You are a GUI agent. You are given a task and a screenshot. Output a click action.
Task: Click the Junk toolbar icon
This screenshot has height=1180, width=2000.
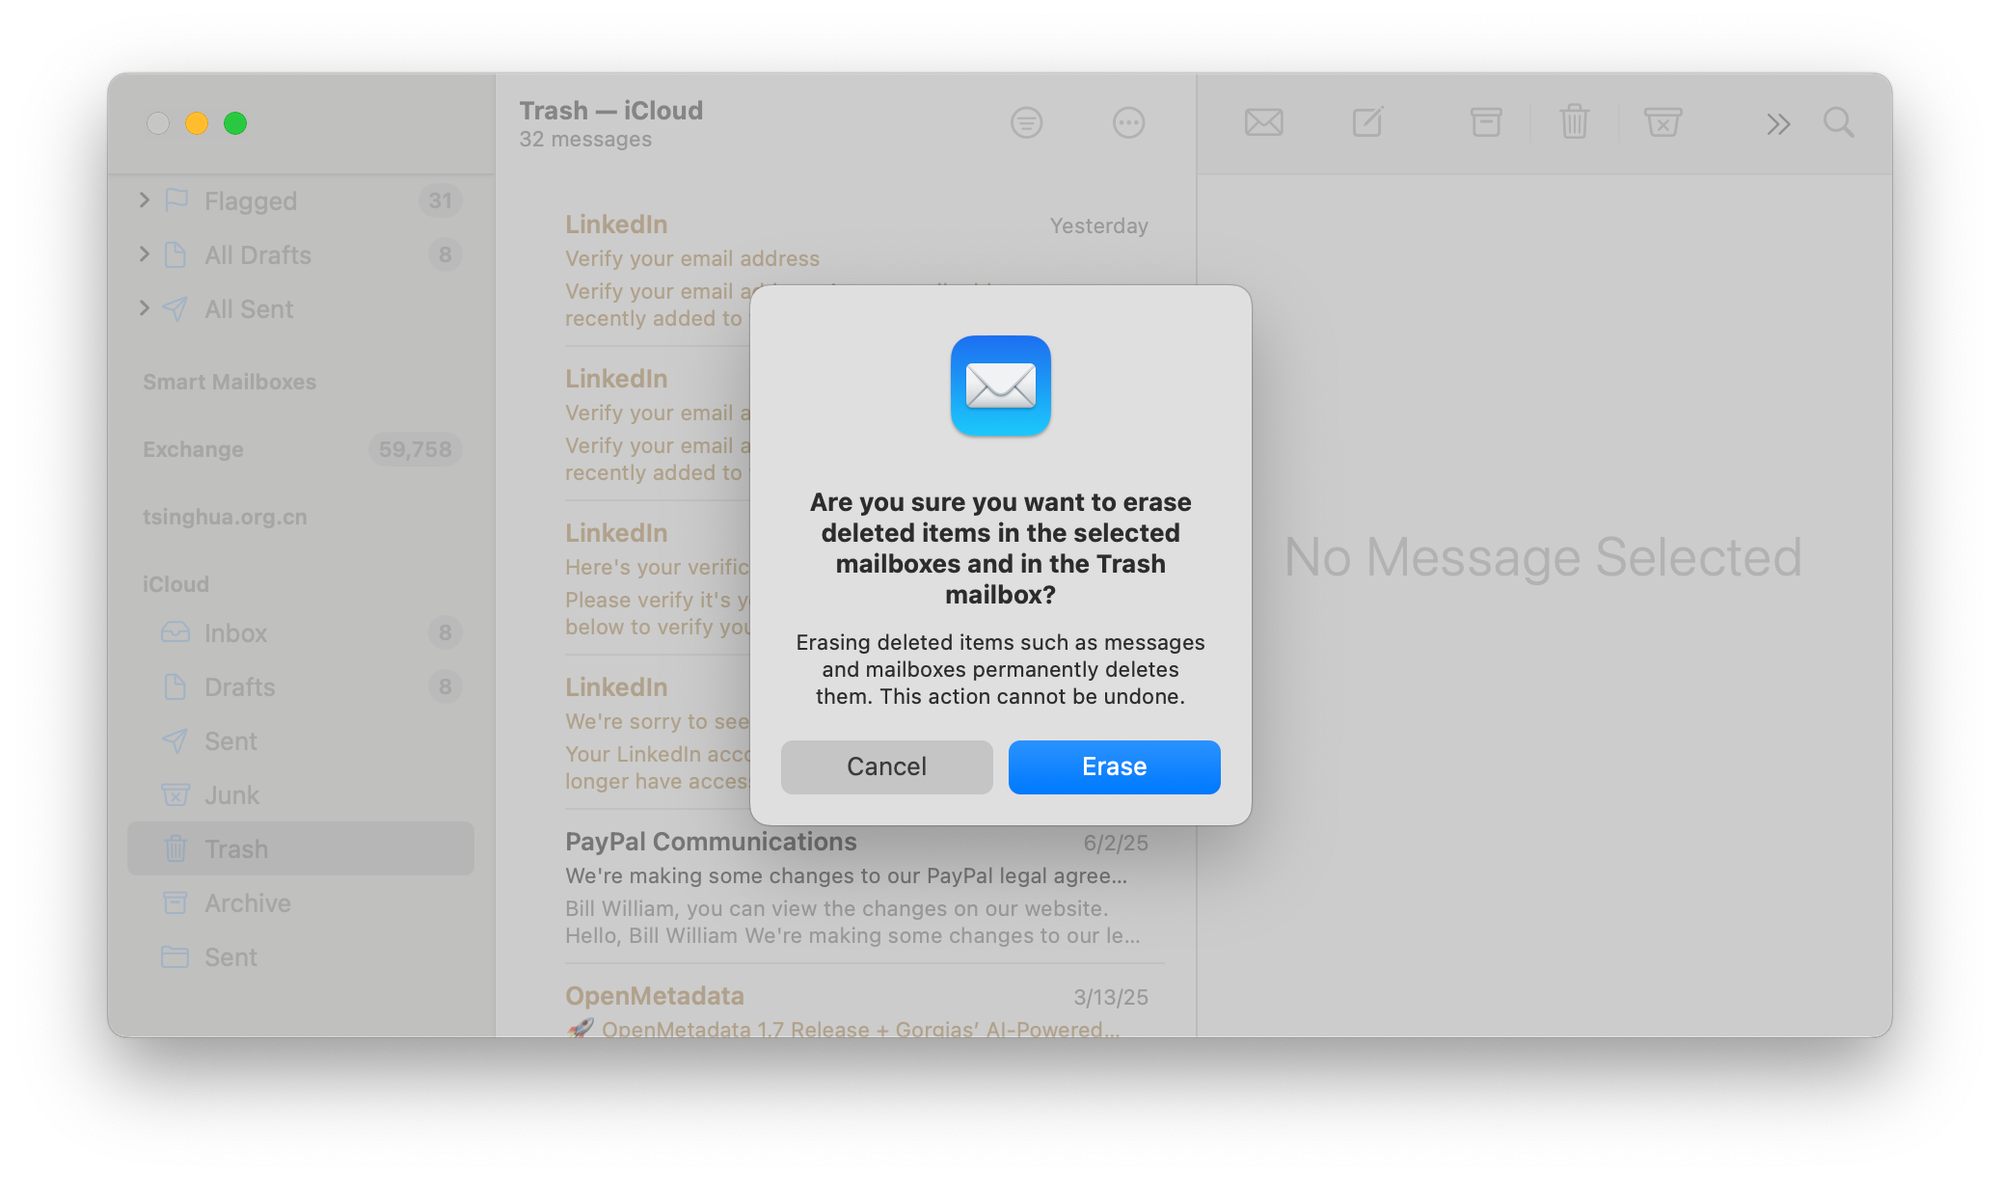1663,122
